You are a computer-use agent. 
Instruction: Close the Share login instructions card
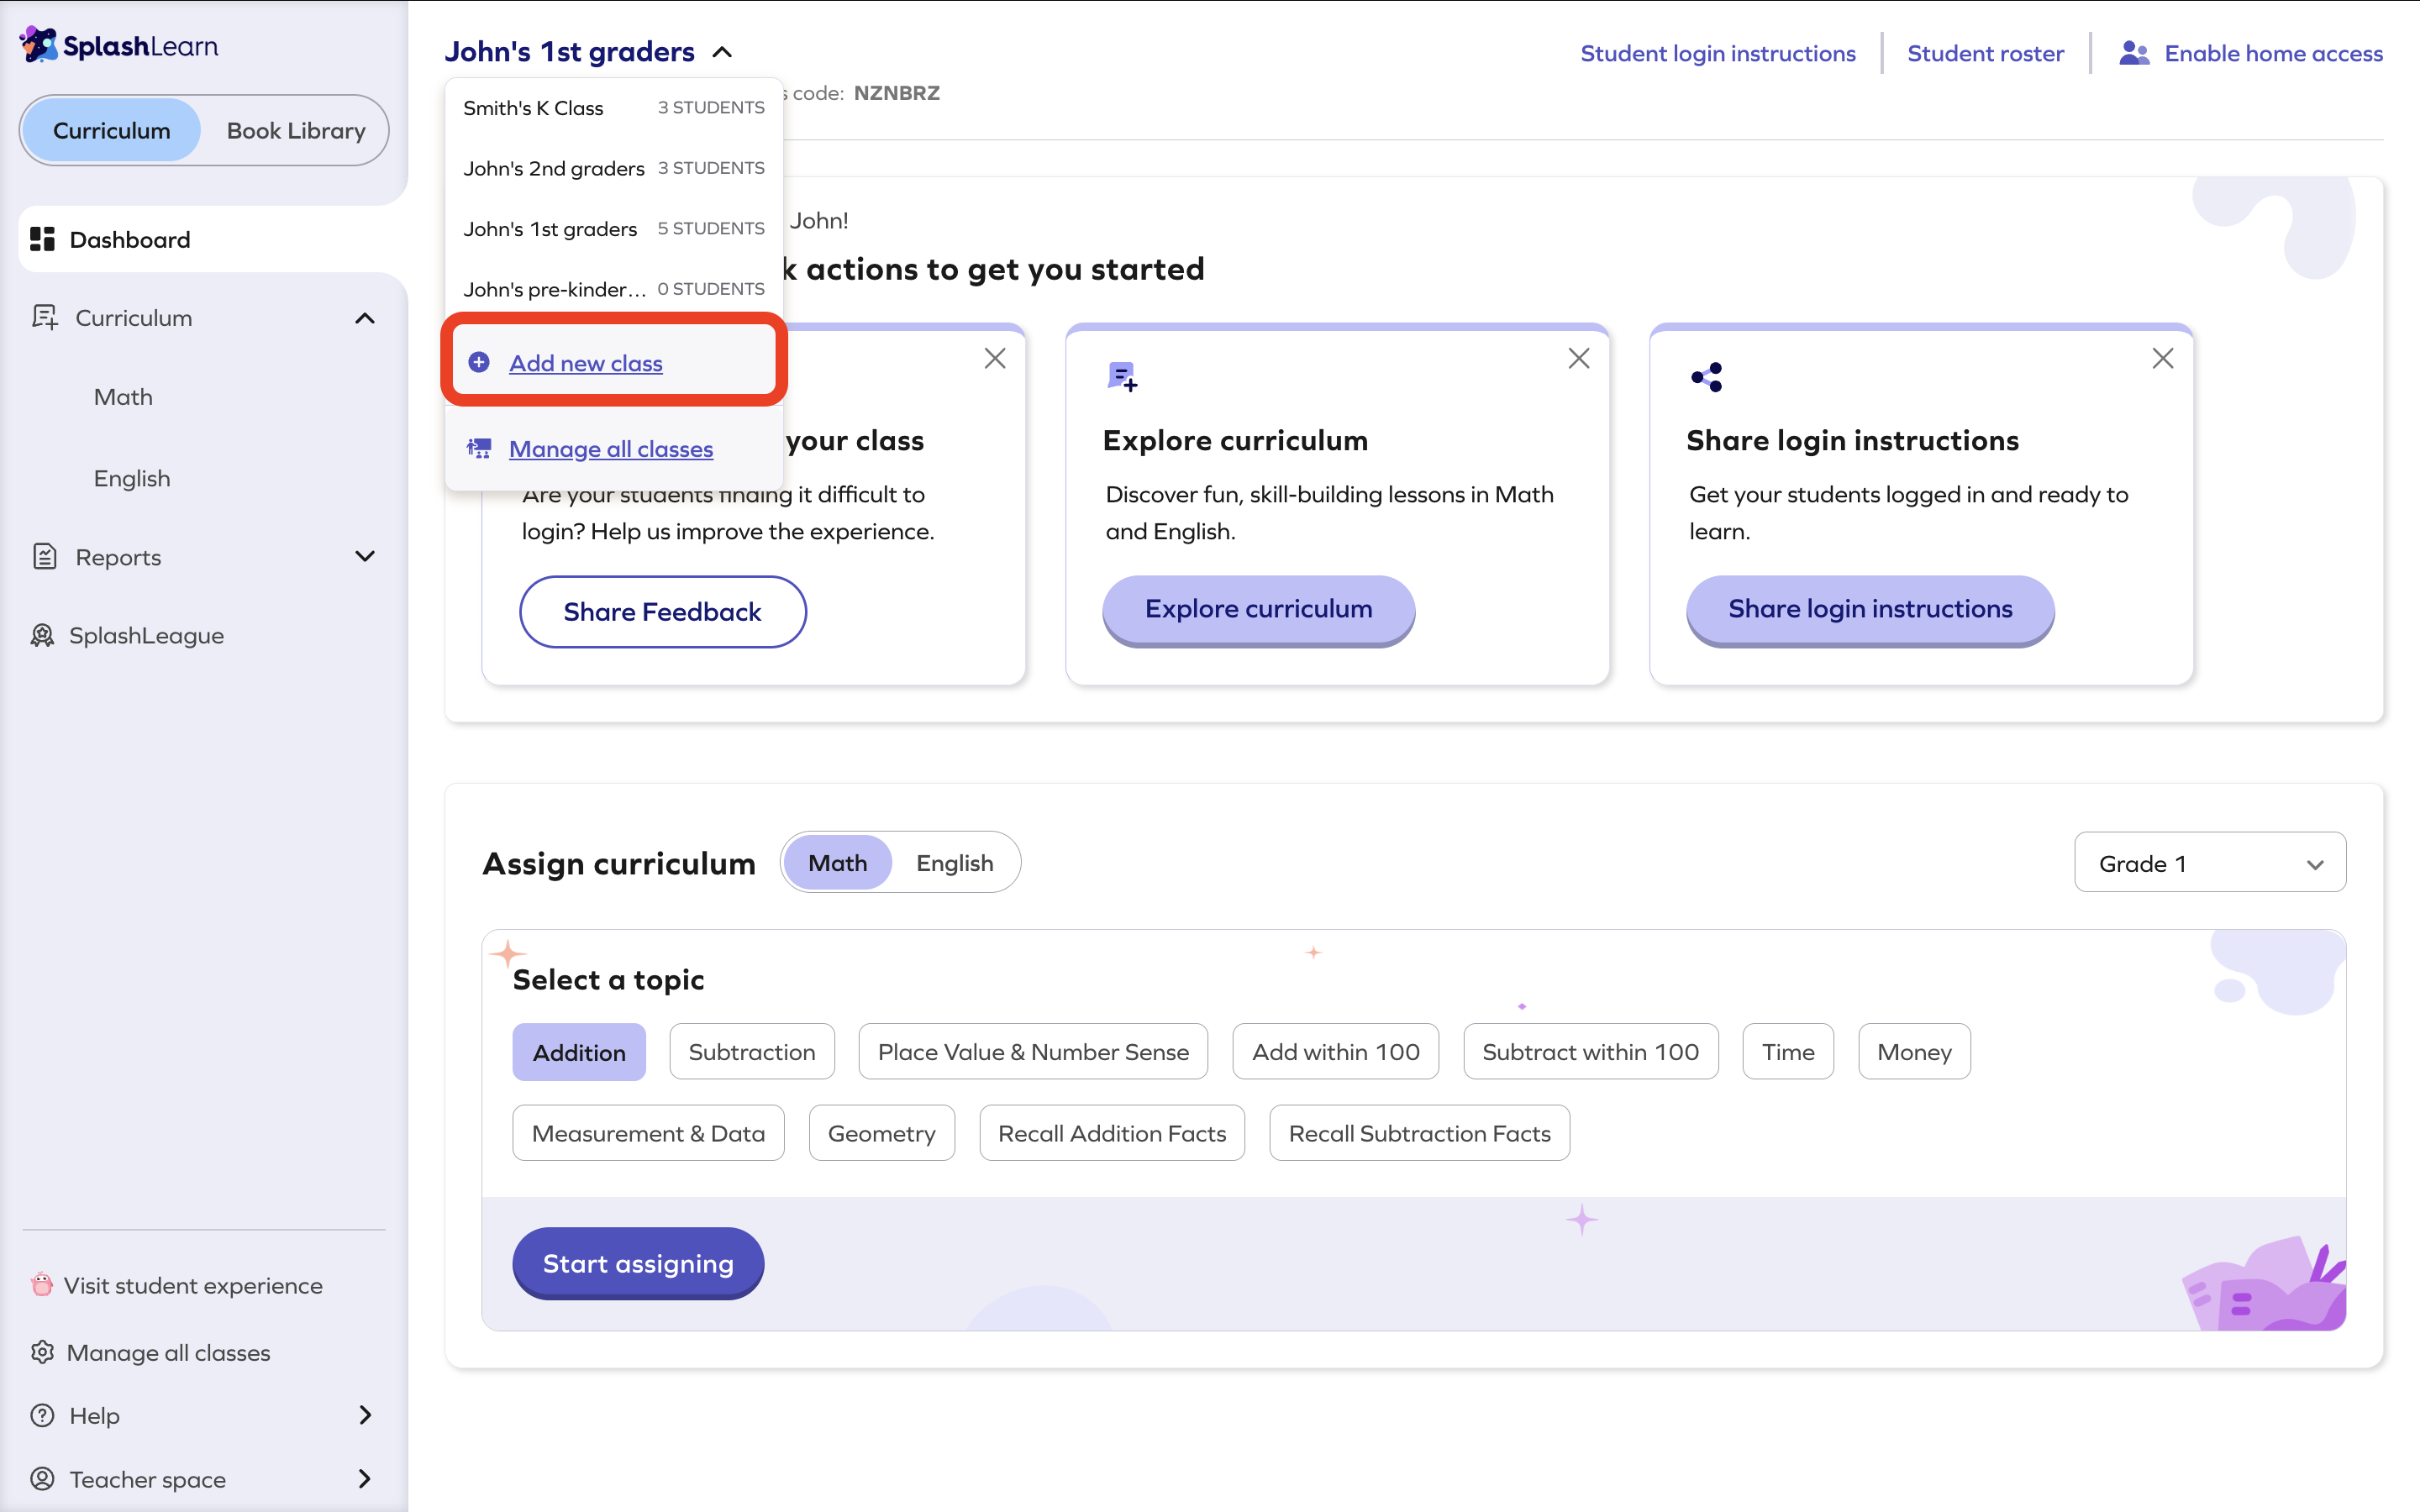tap(2163, 358)
